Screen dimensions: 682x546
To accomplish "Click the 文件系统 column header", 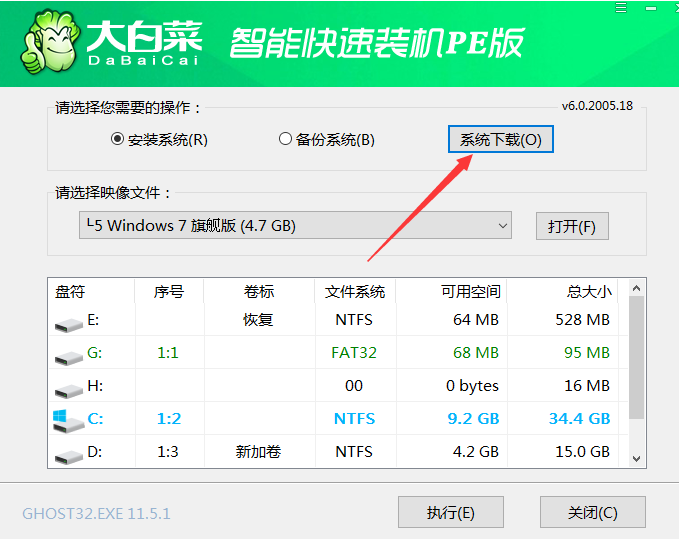I will [354, 291].
